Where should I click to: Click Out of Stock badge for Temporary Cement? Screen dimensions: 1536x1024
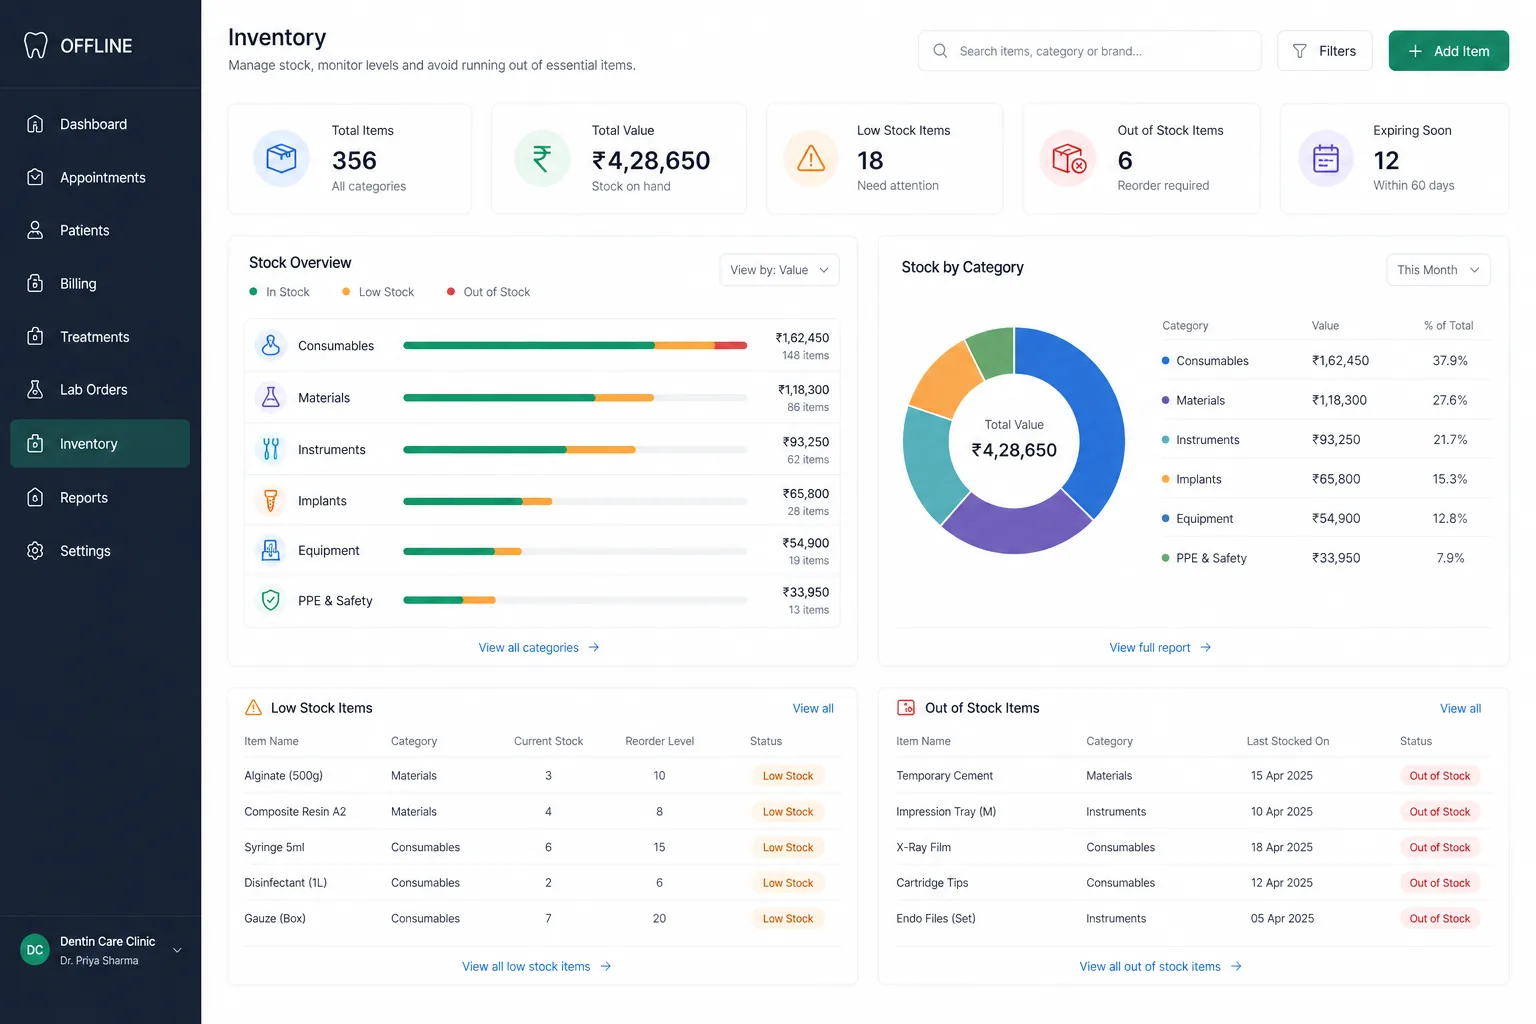click(x=1440, y=776)
